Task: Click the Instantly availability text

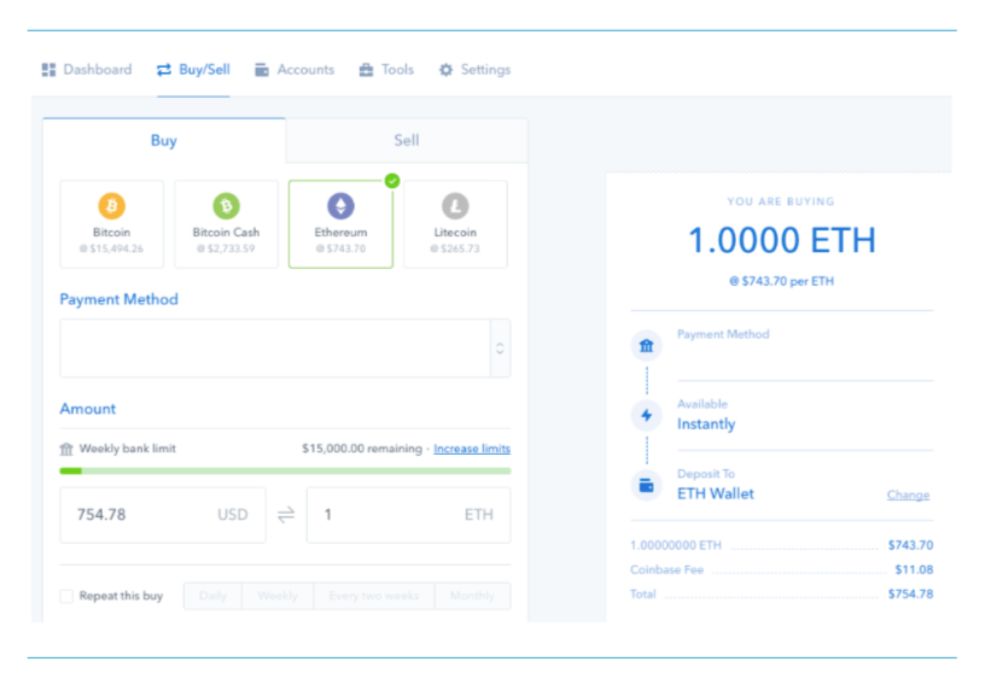Action: point(706,424)
